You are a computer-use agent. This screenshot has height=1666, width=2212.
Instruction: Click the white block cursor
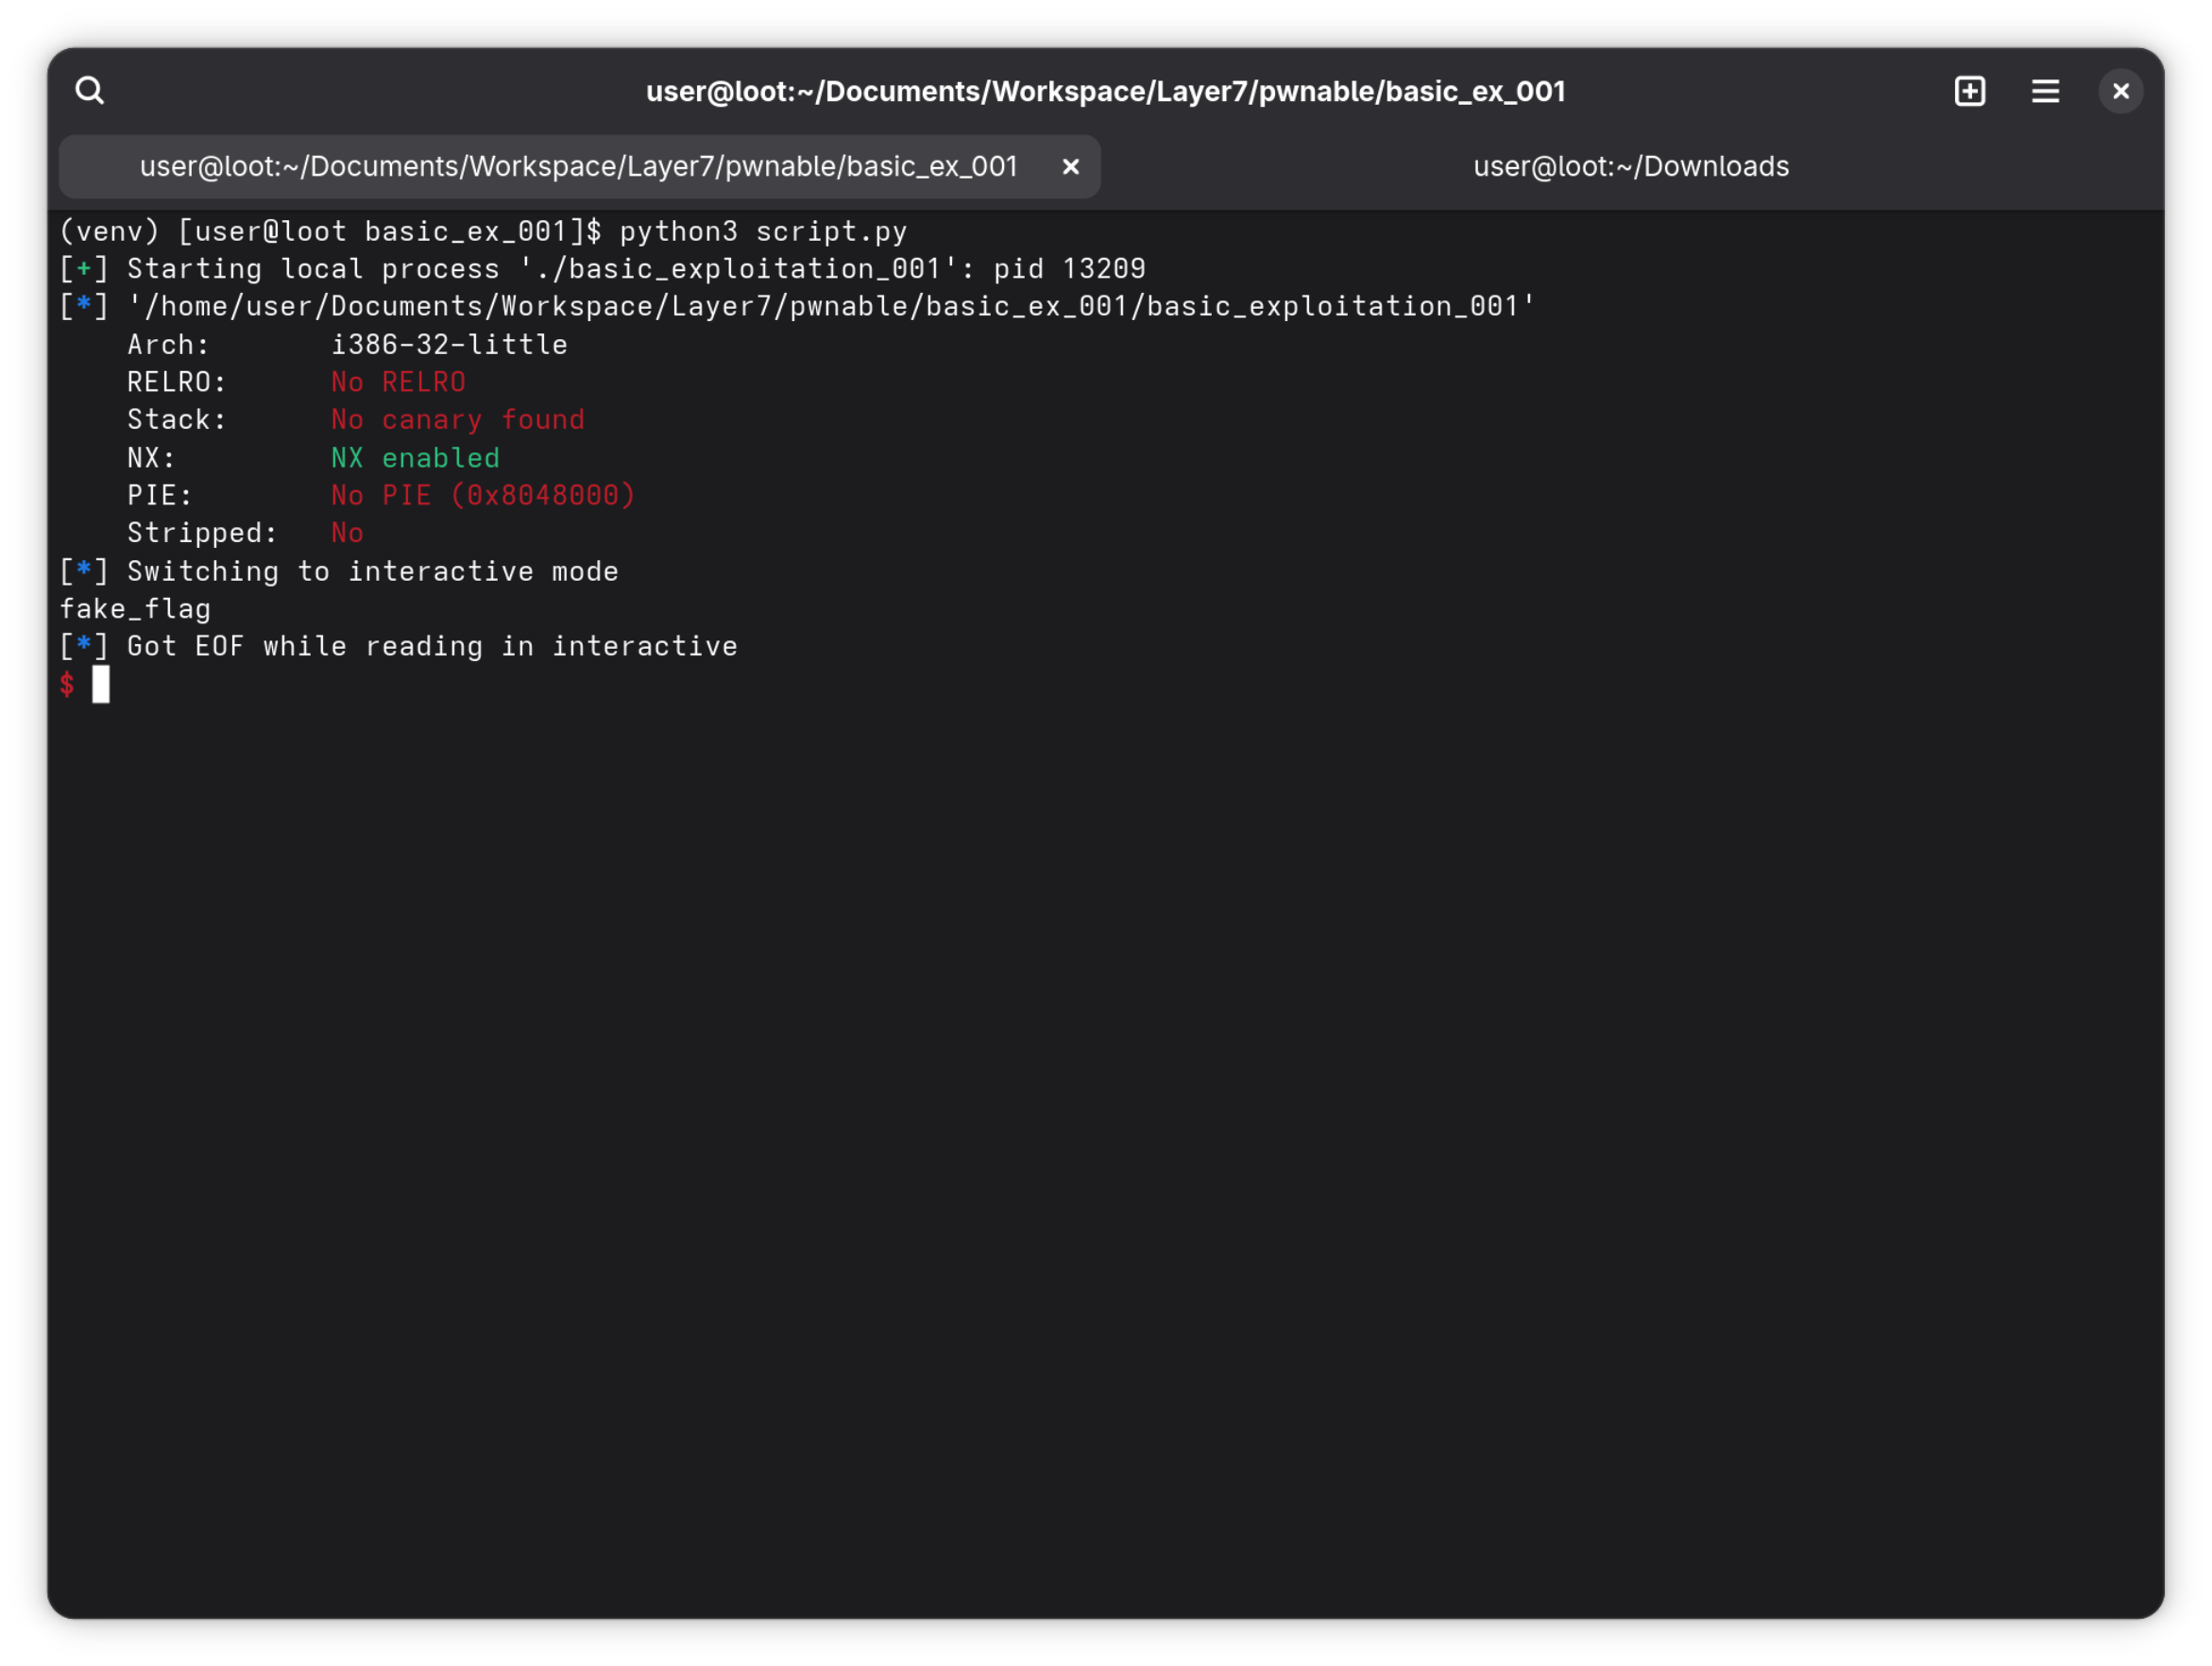(x=101, y=685)
